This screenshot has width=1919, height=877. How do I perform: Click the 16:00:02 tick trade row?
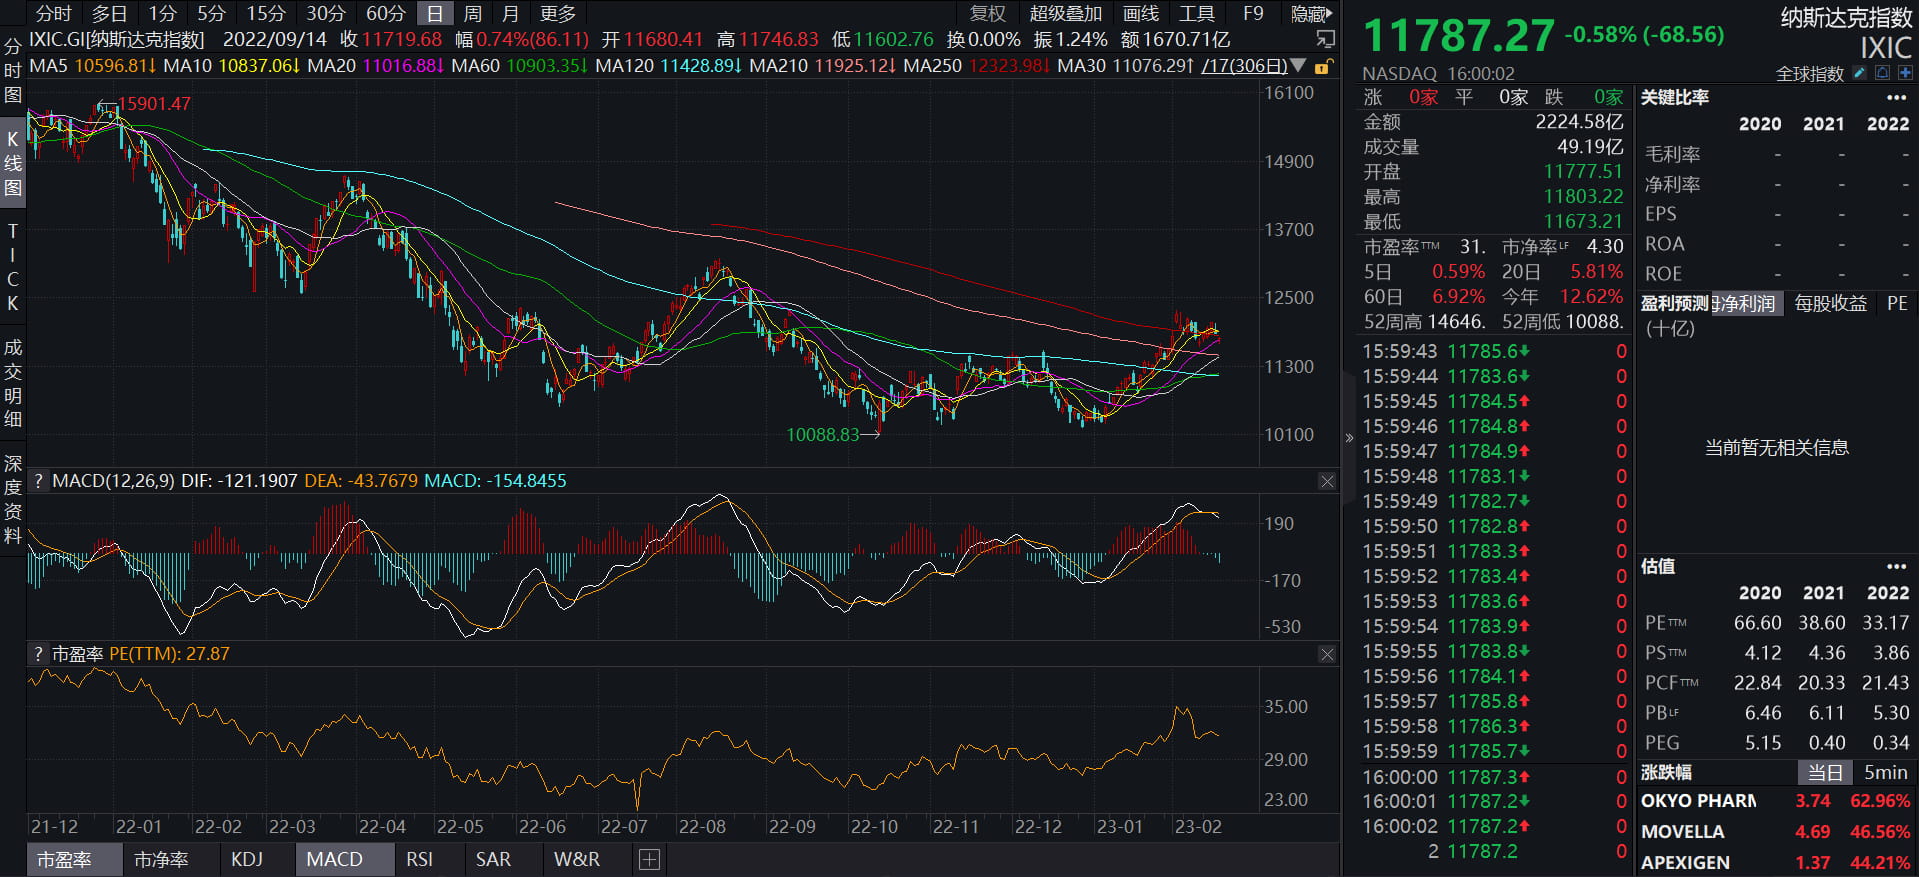1494,827
